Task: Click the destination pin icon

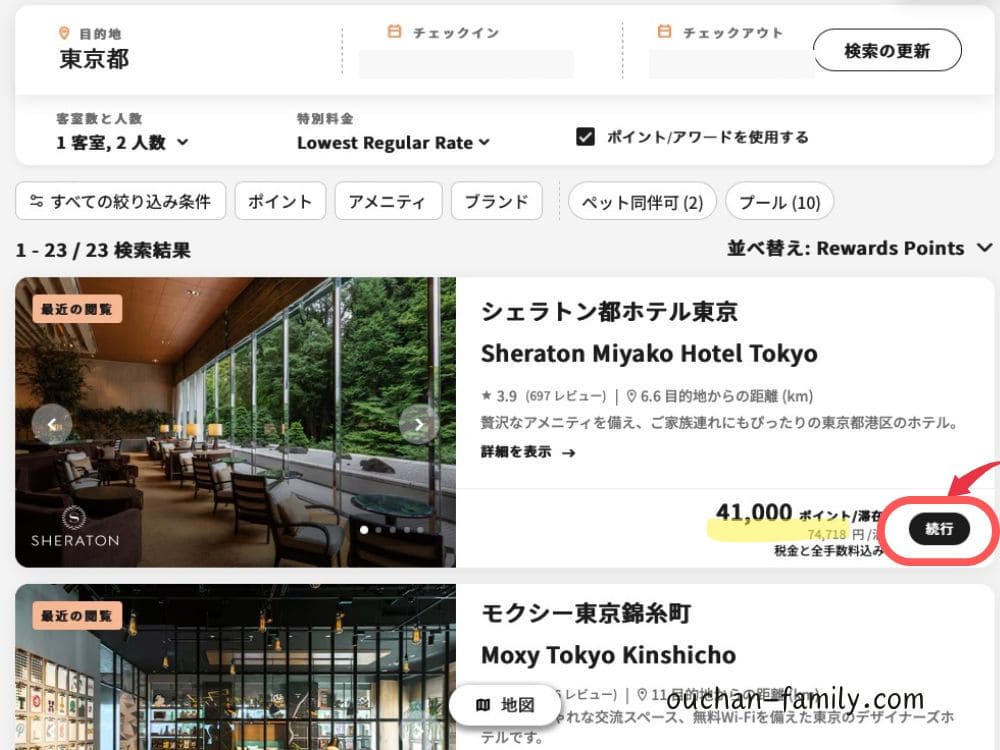Action: pyautogui.click(x=64, y=33)
